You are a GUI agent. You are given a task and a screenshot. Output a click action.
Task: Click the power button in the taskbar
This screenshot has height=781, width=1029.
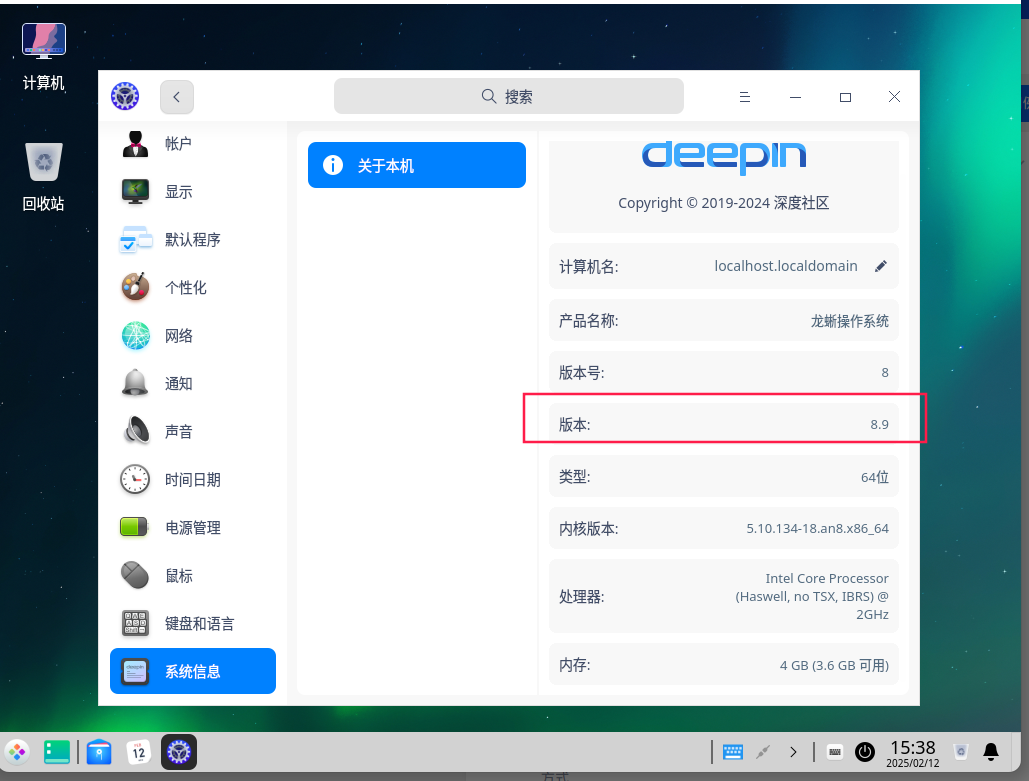pyautogui.click(x=865, y=751)
